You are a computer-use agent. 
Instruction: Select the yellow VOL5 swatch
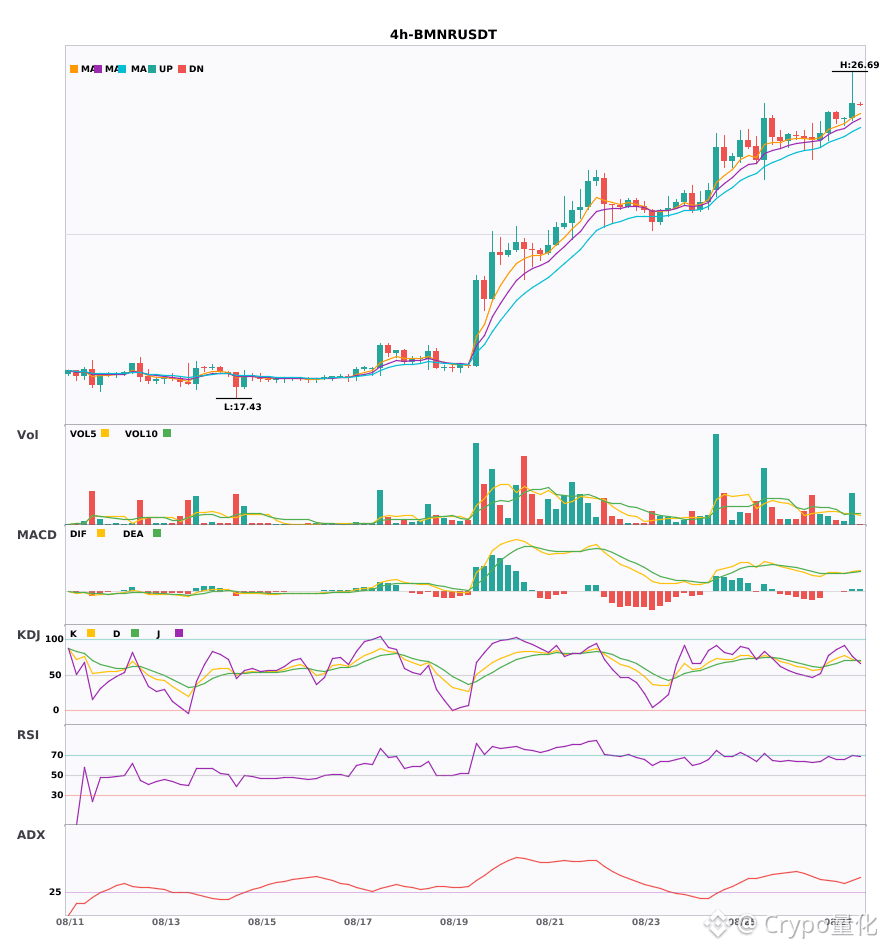(x=105, y=433)
